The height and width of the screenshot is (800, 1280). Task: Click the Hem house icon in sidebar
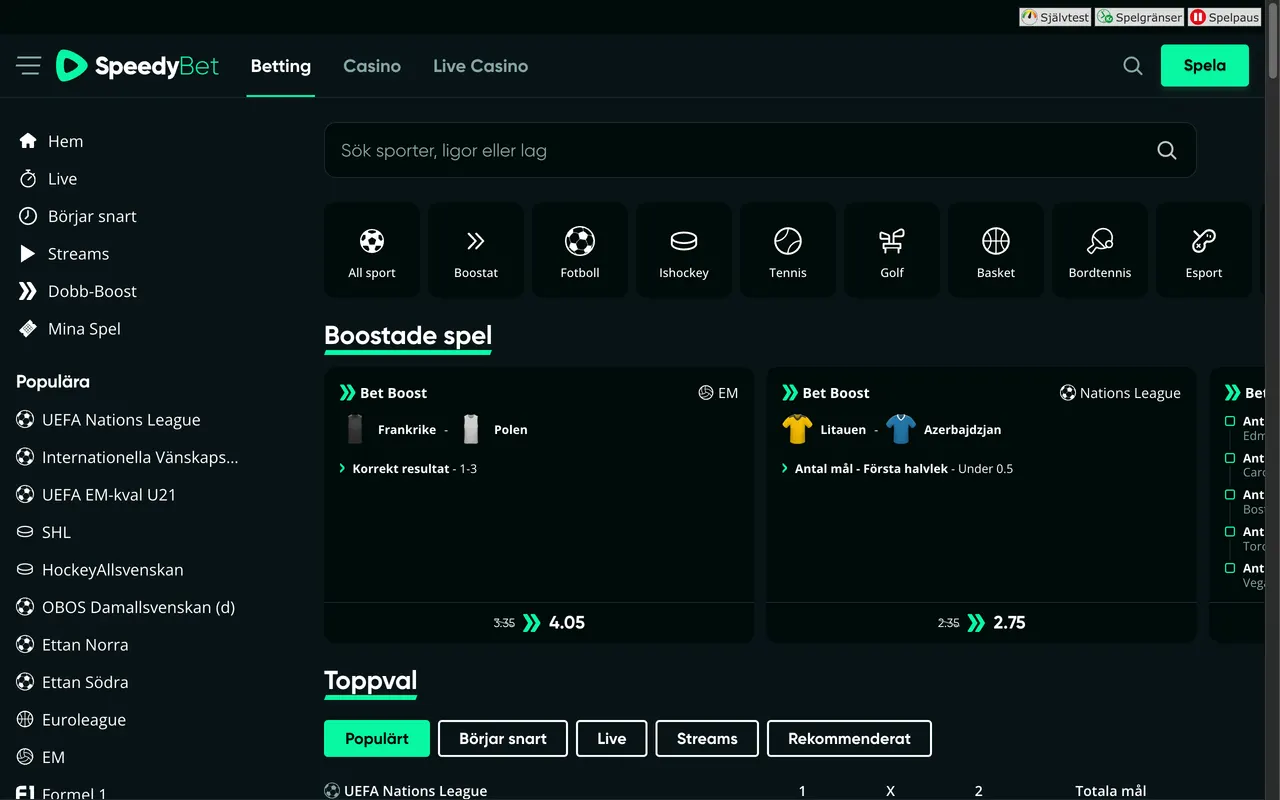(x=28, y=141)
